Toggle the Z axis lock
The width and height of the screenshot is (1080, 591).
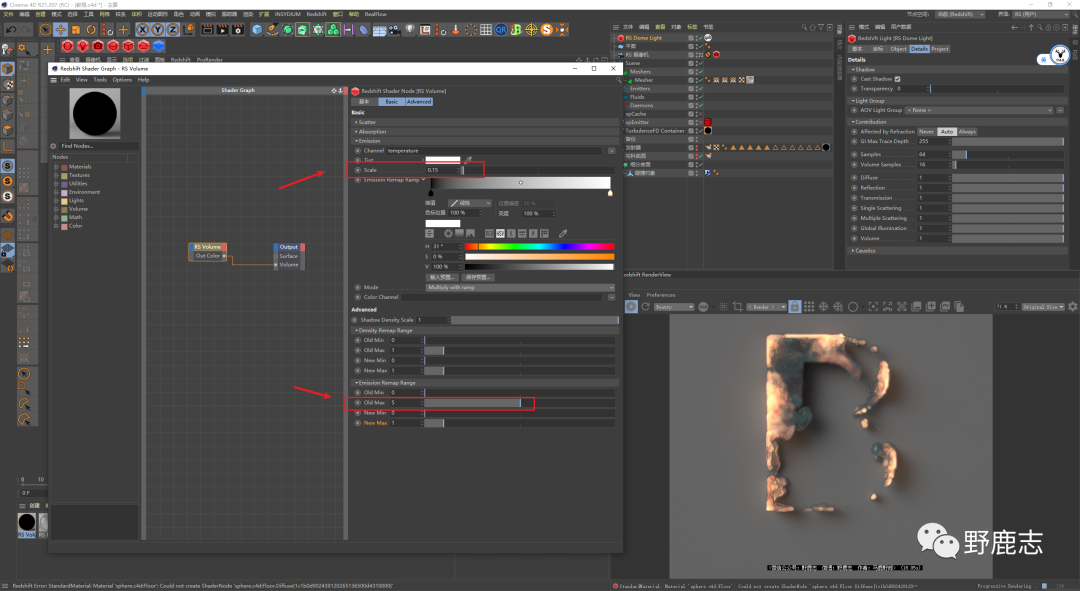click(x=172, y=30)
